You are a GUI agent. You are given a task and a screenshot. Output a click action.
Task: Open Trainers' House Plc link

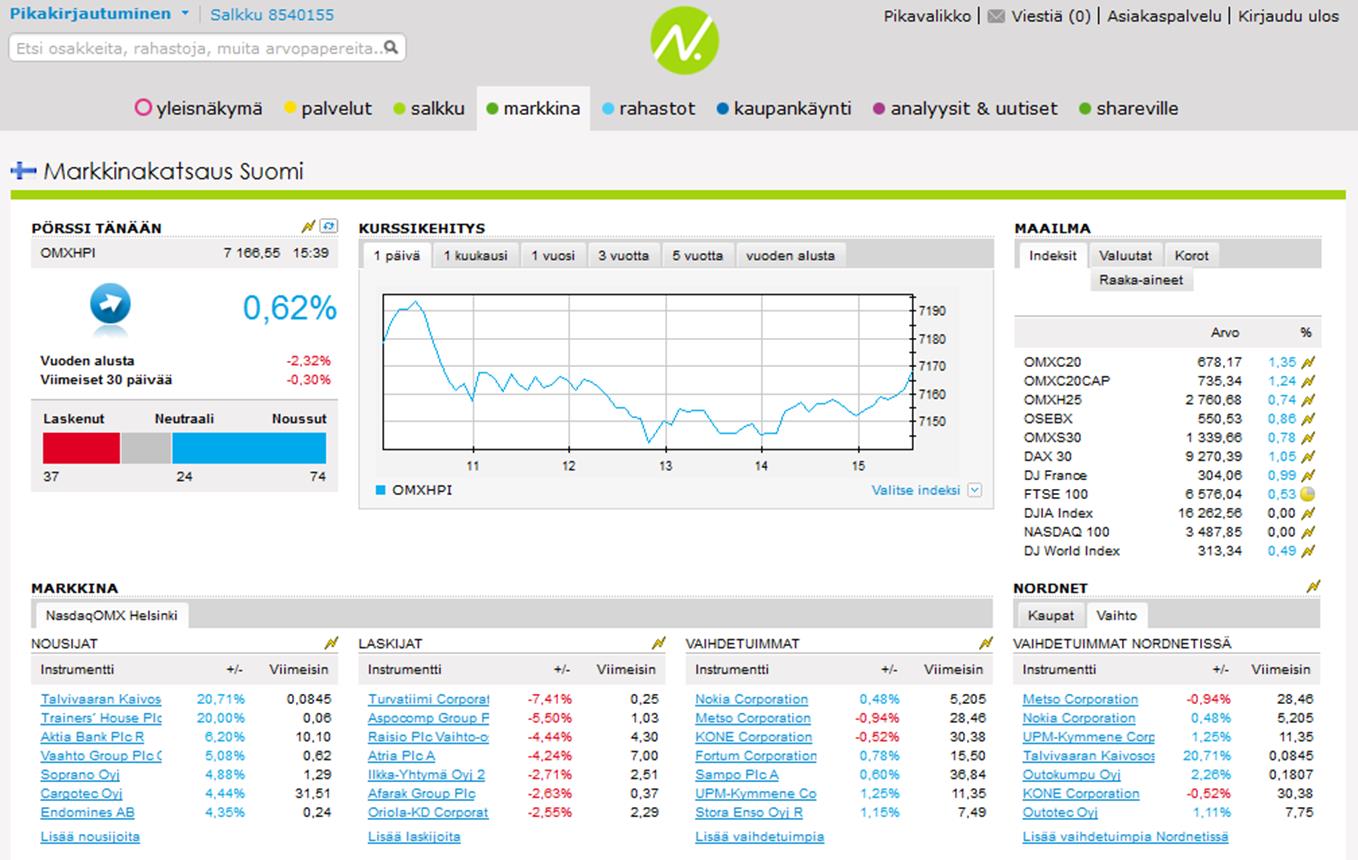[101, 718]
